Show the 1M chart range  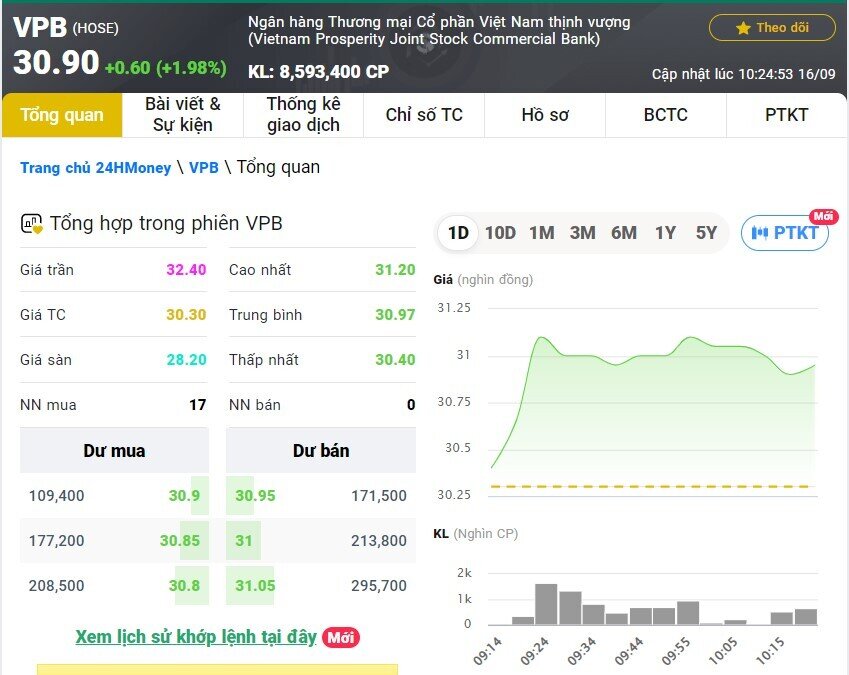pos(541,233)
